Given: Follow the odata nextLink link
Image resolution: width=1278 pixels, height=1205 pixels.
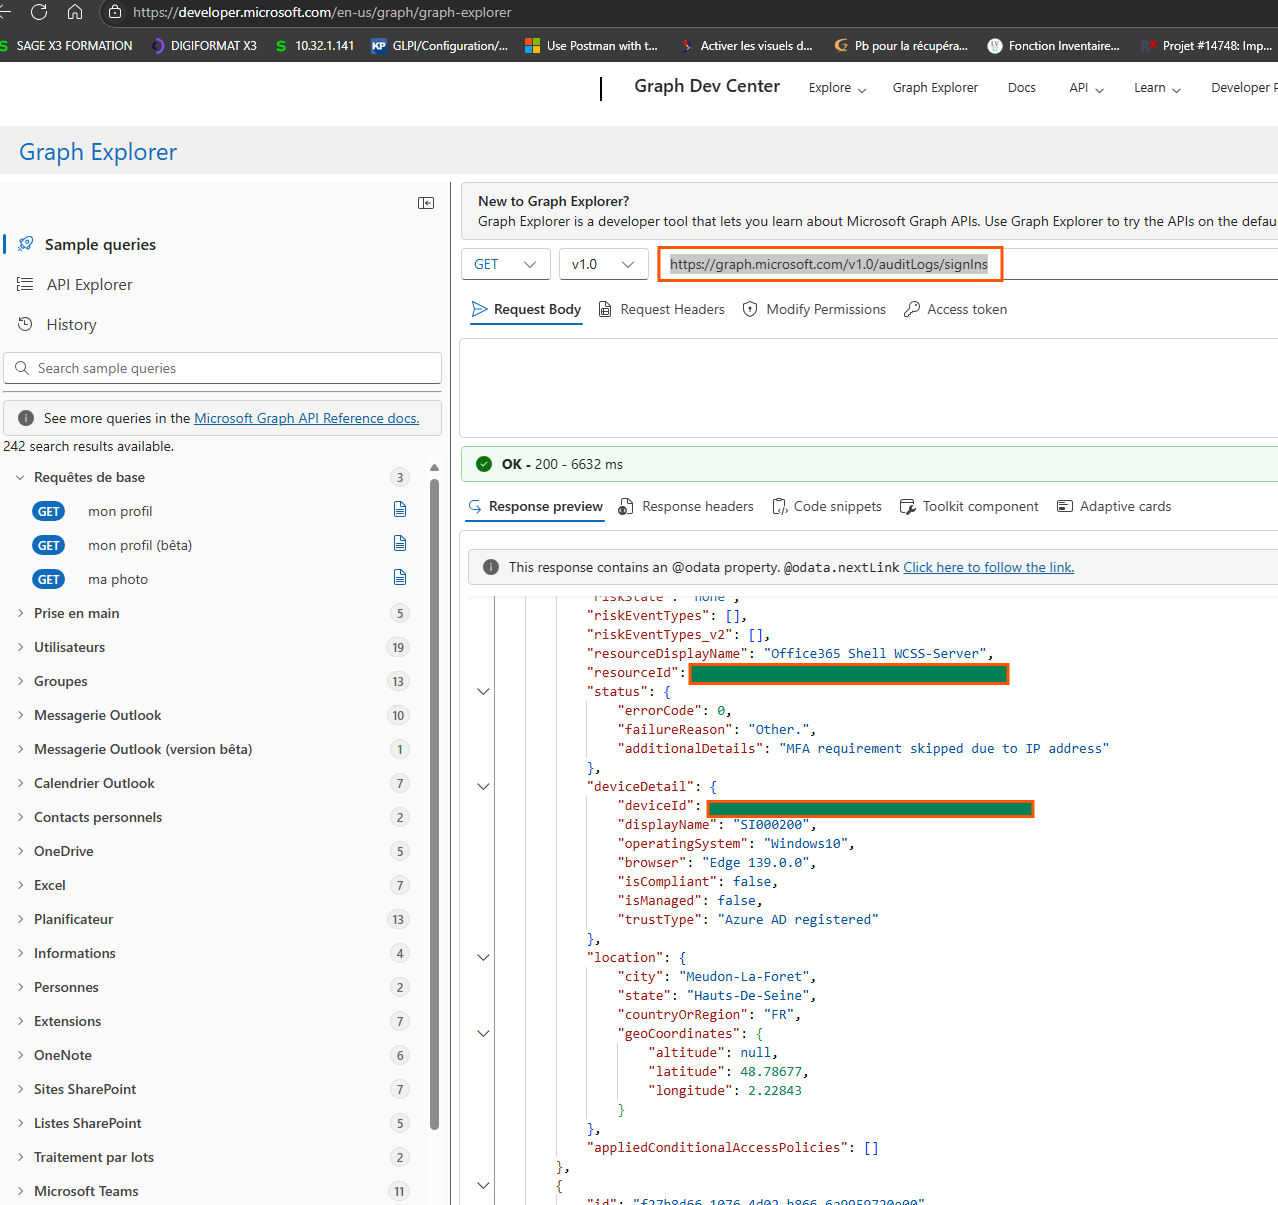Looking at the screenshot, I should pos(988,567).
